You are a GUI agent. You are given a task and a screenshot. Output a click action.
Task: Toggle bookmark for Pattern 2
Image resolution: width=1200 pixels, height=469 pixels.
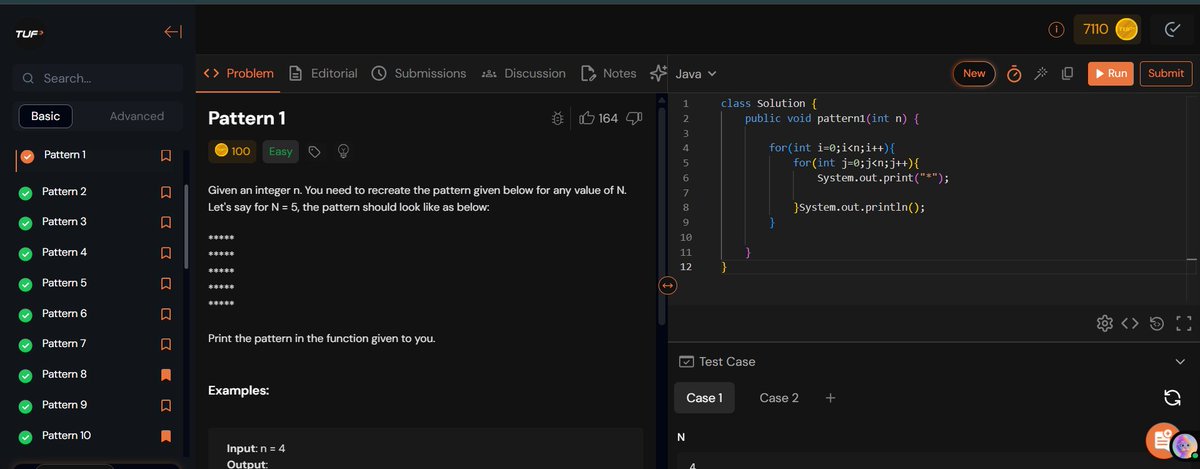166,192
